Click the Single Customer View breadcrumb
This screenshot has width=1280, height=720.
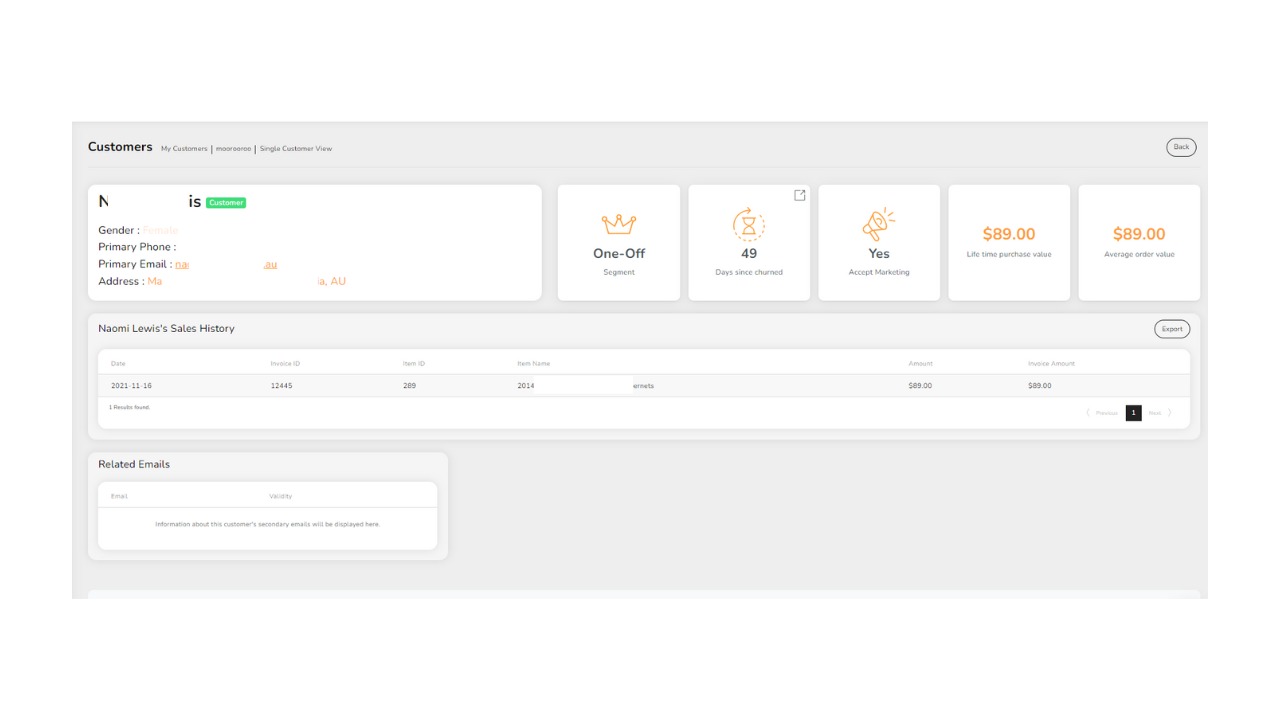click(x=296, y=149)
